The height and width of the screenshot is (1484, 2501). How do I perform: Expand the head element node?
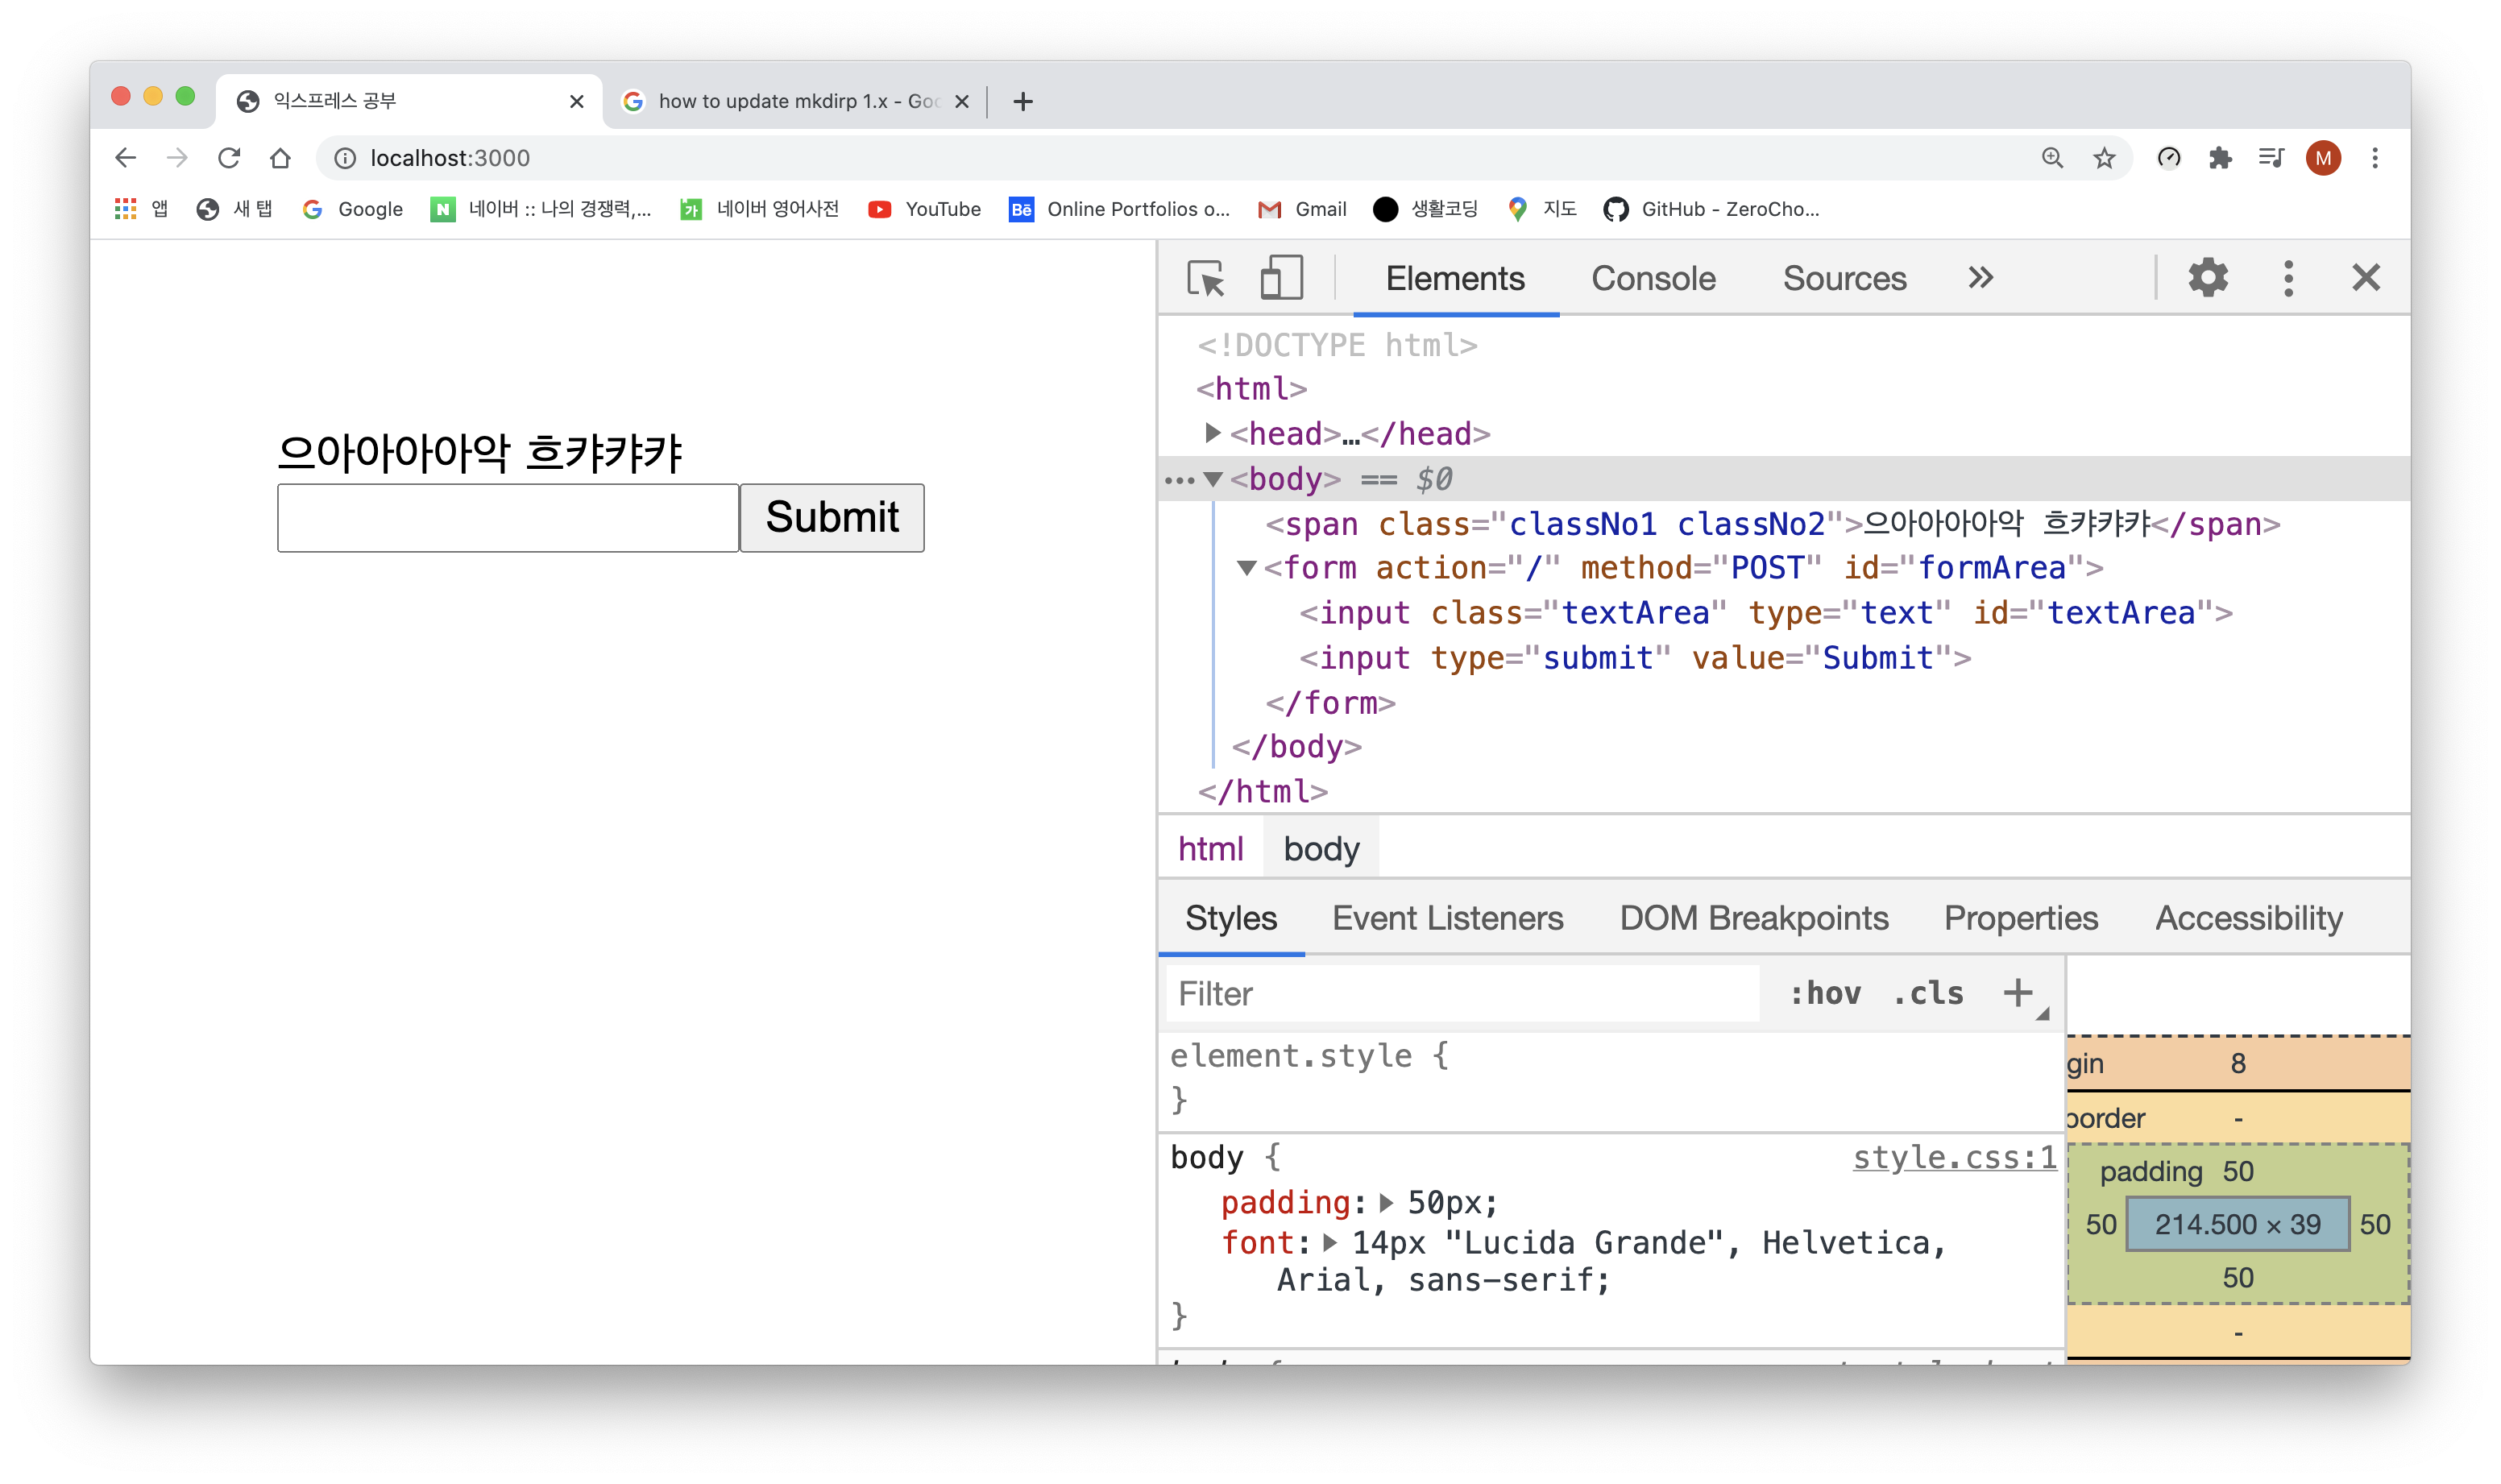coord(1212,433)
